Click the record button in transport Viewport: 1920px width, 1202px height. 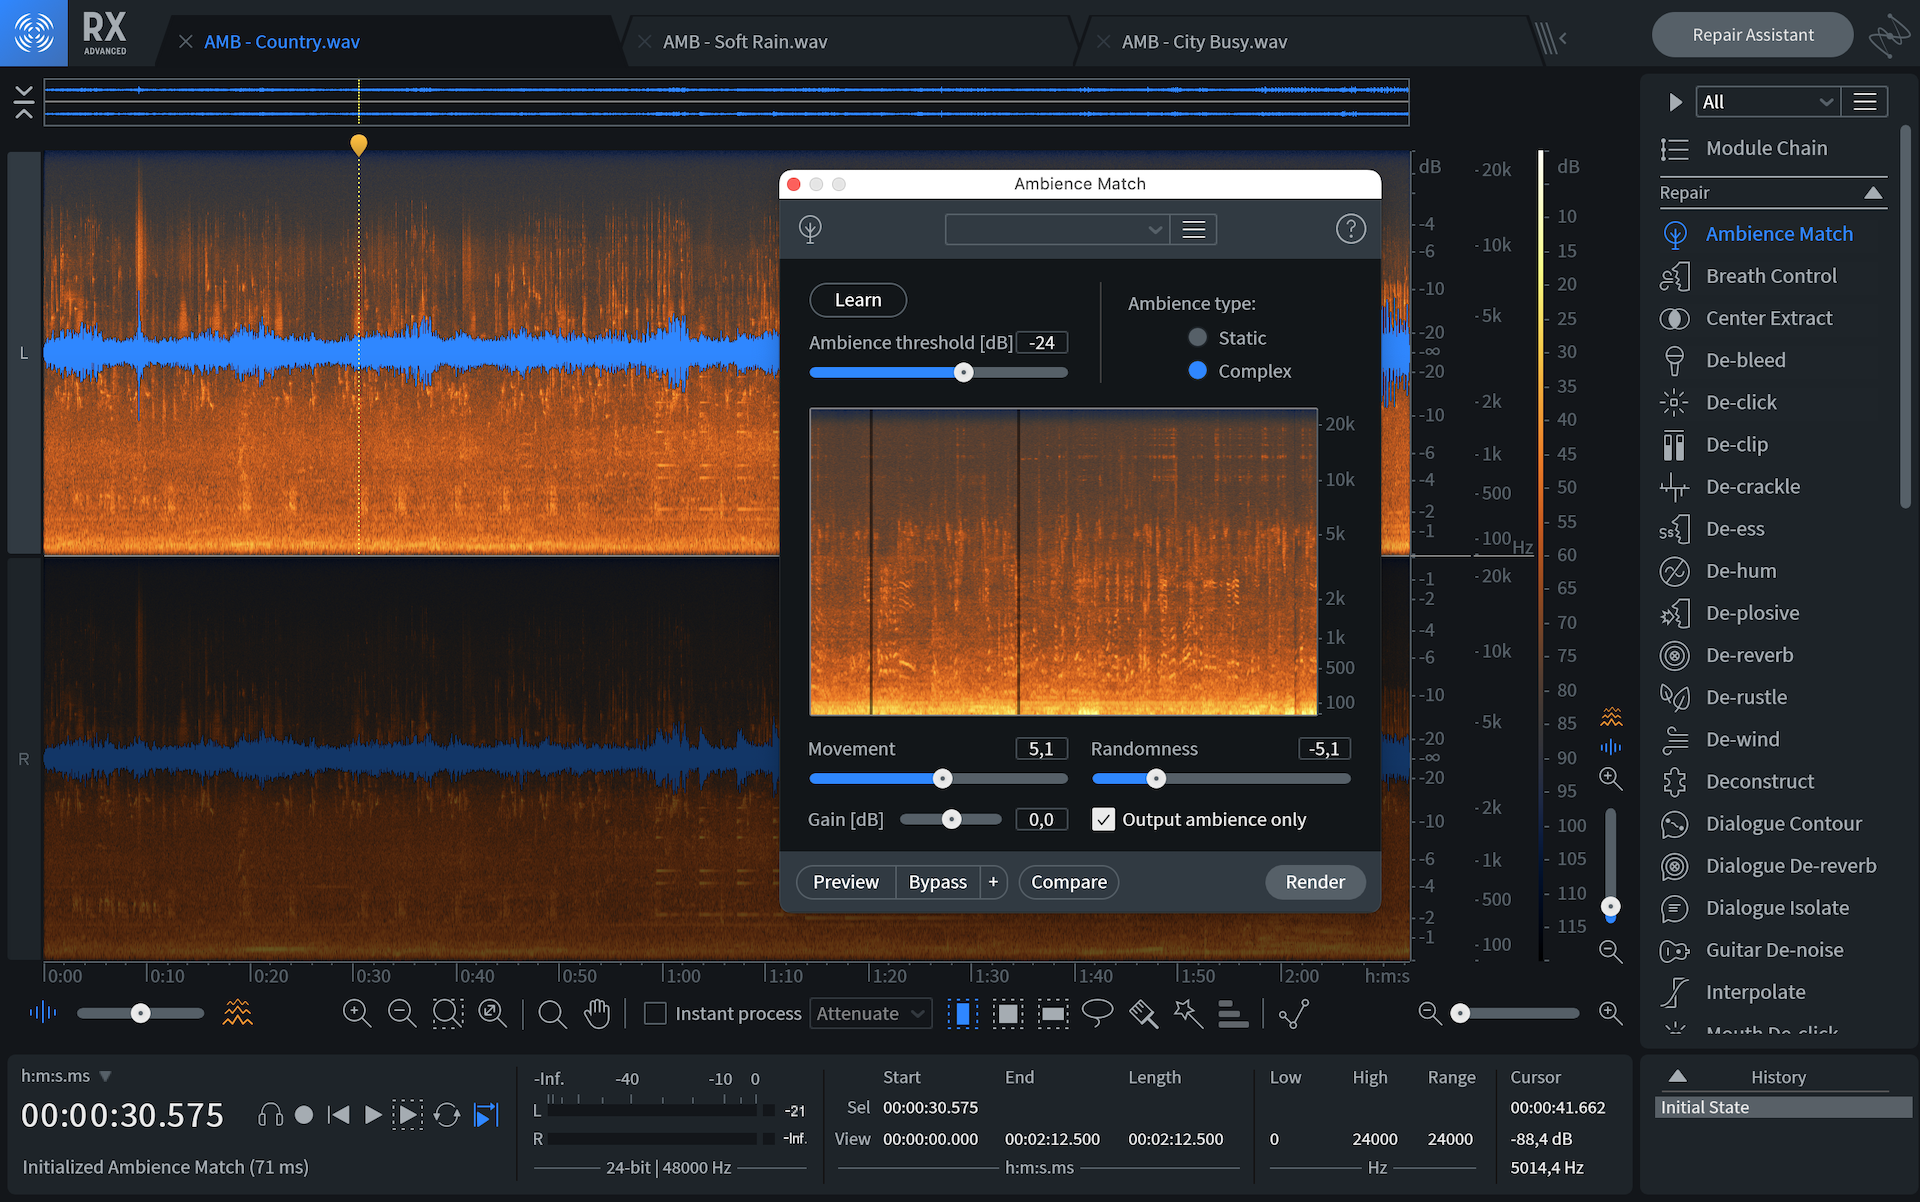304,1115
